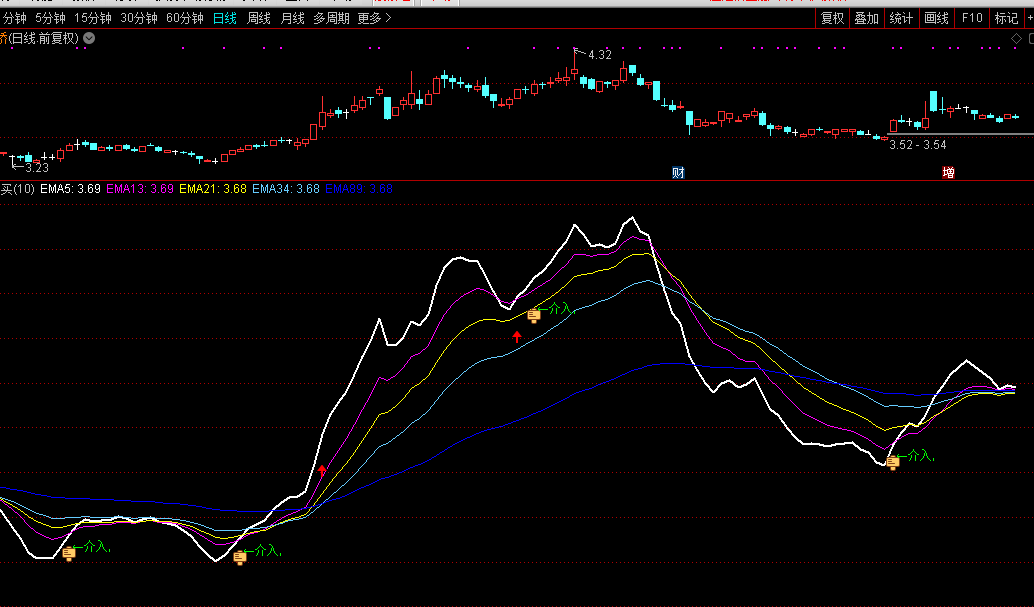Expand the 更多 periods dropdown
Screen dimensions: 1034x607
[374, 18]
